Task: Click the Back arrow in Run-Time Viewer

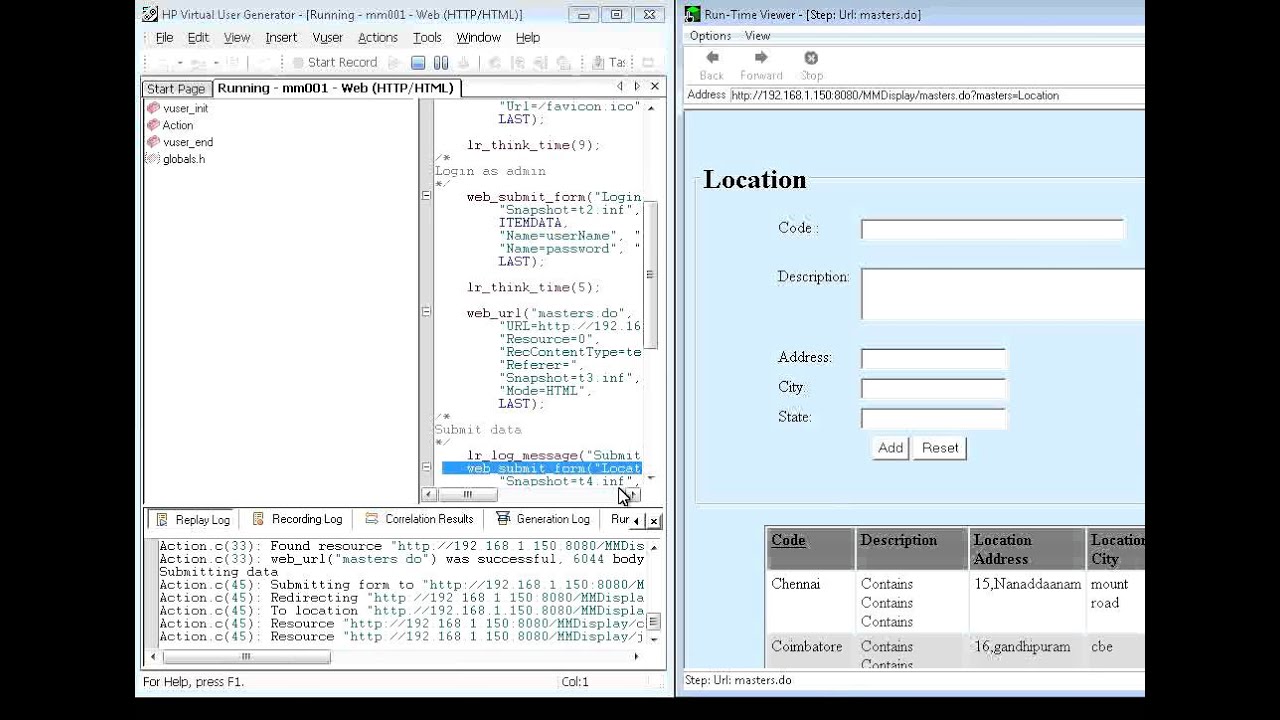Action: pos(712,58)
